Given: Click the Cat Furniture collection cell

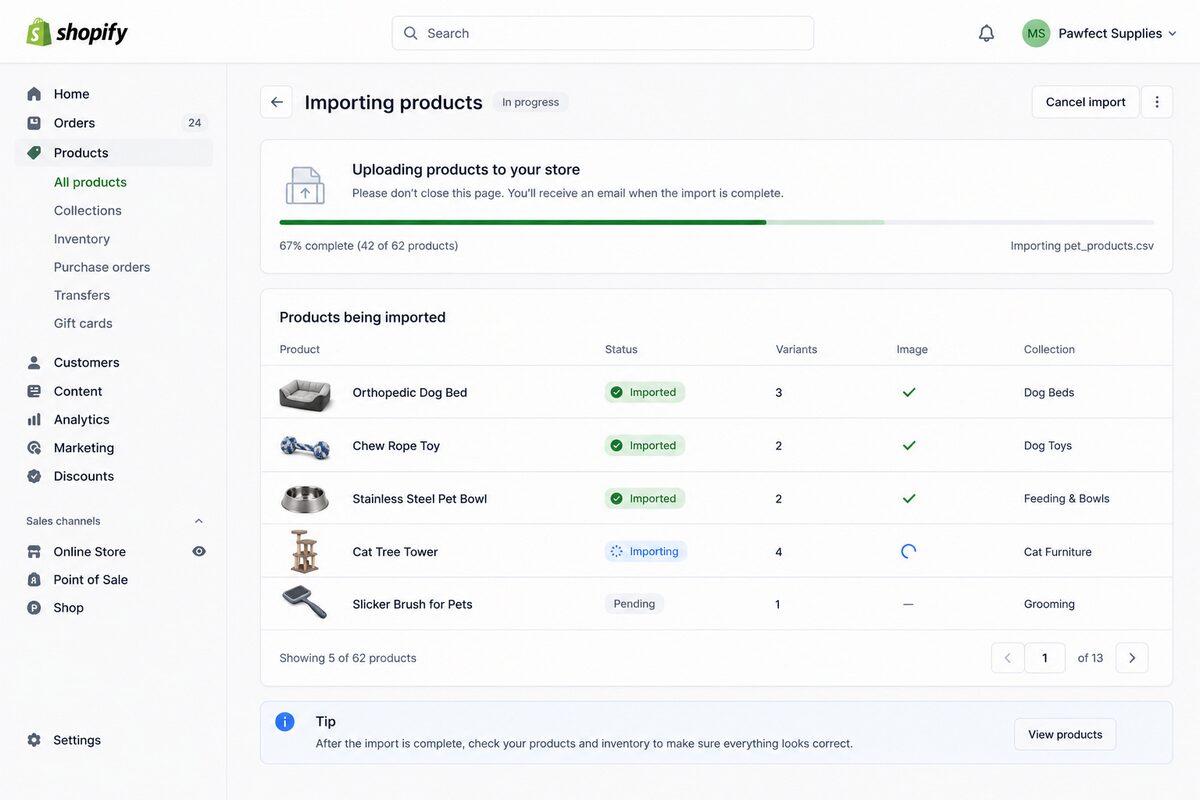Looking at the screenshot, I should point(1058,552).
